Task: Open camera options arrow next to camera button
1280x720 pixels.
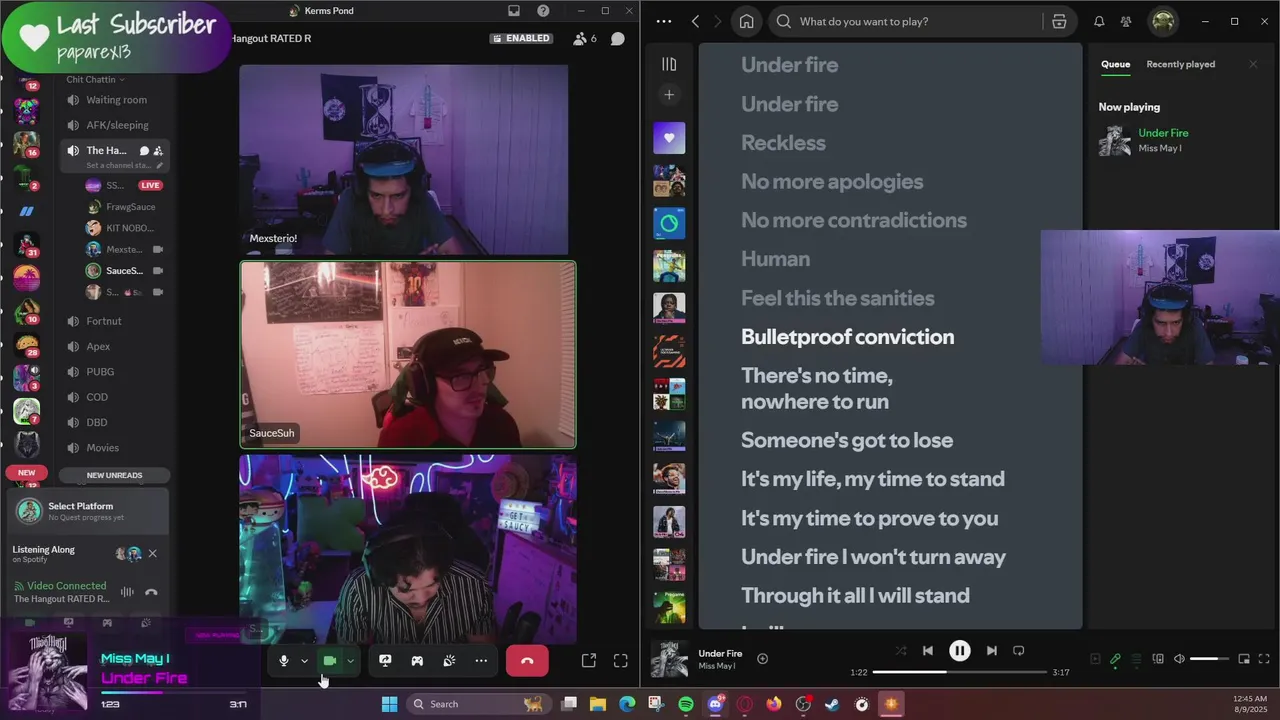Action: tap(350, 661)
